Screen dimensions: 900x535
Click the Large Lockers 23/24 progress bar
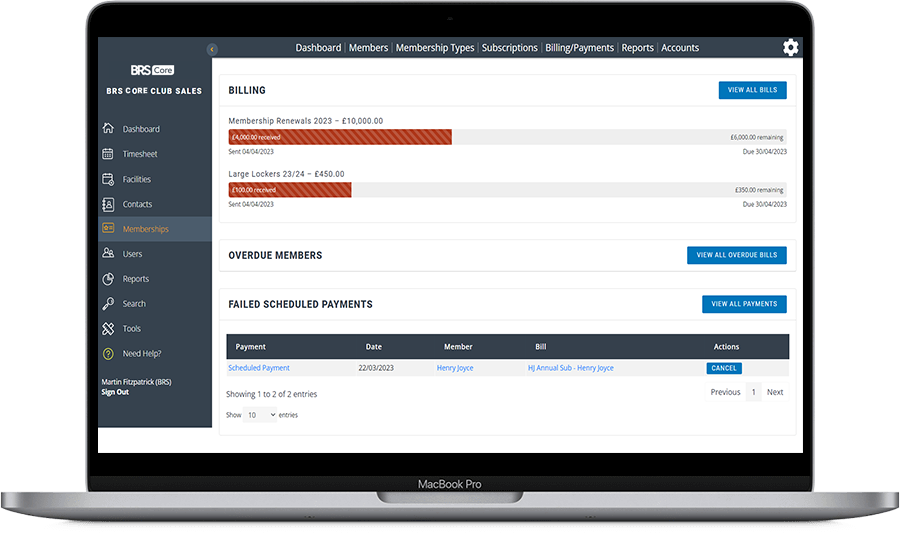(x=507, y=190)
